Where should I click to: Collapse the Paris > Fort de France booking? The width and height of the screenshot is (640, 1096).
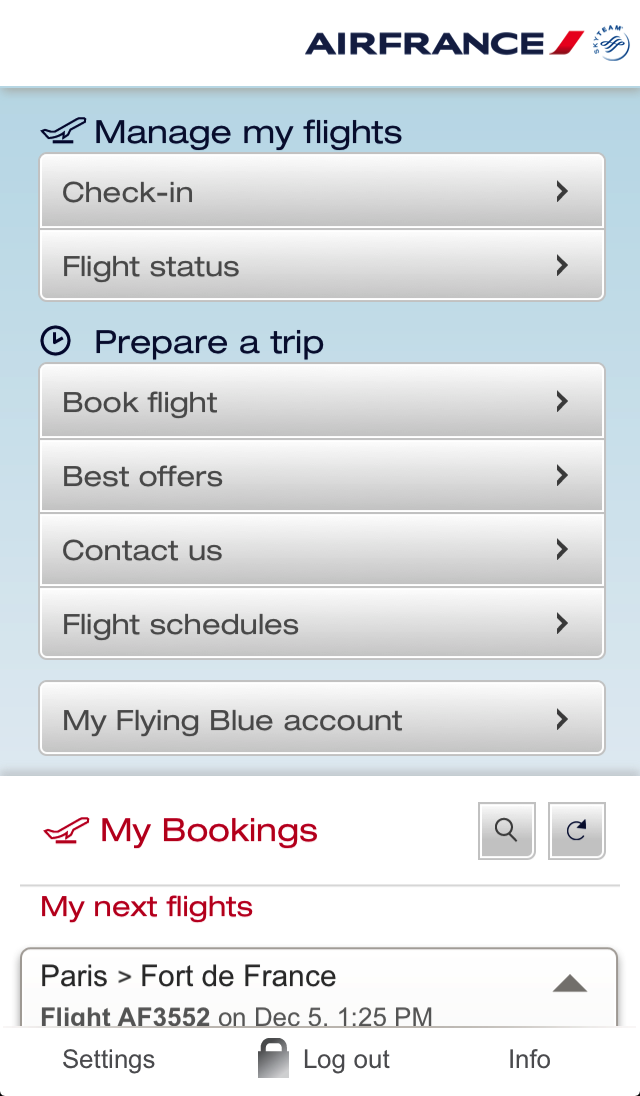coord(570,984)
